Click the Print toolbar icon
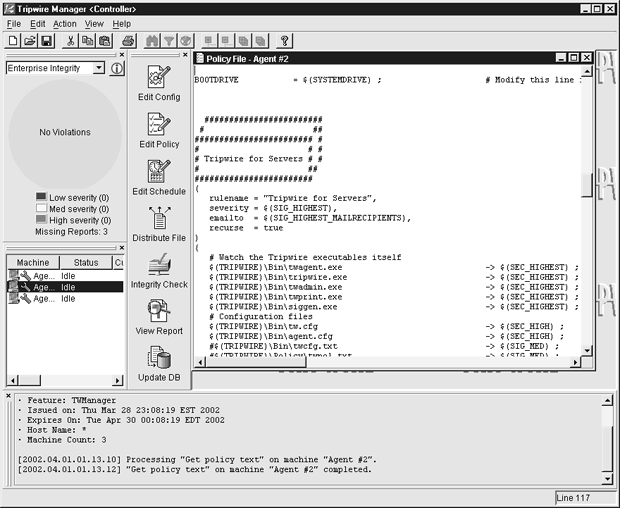 (129, 41)
